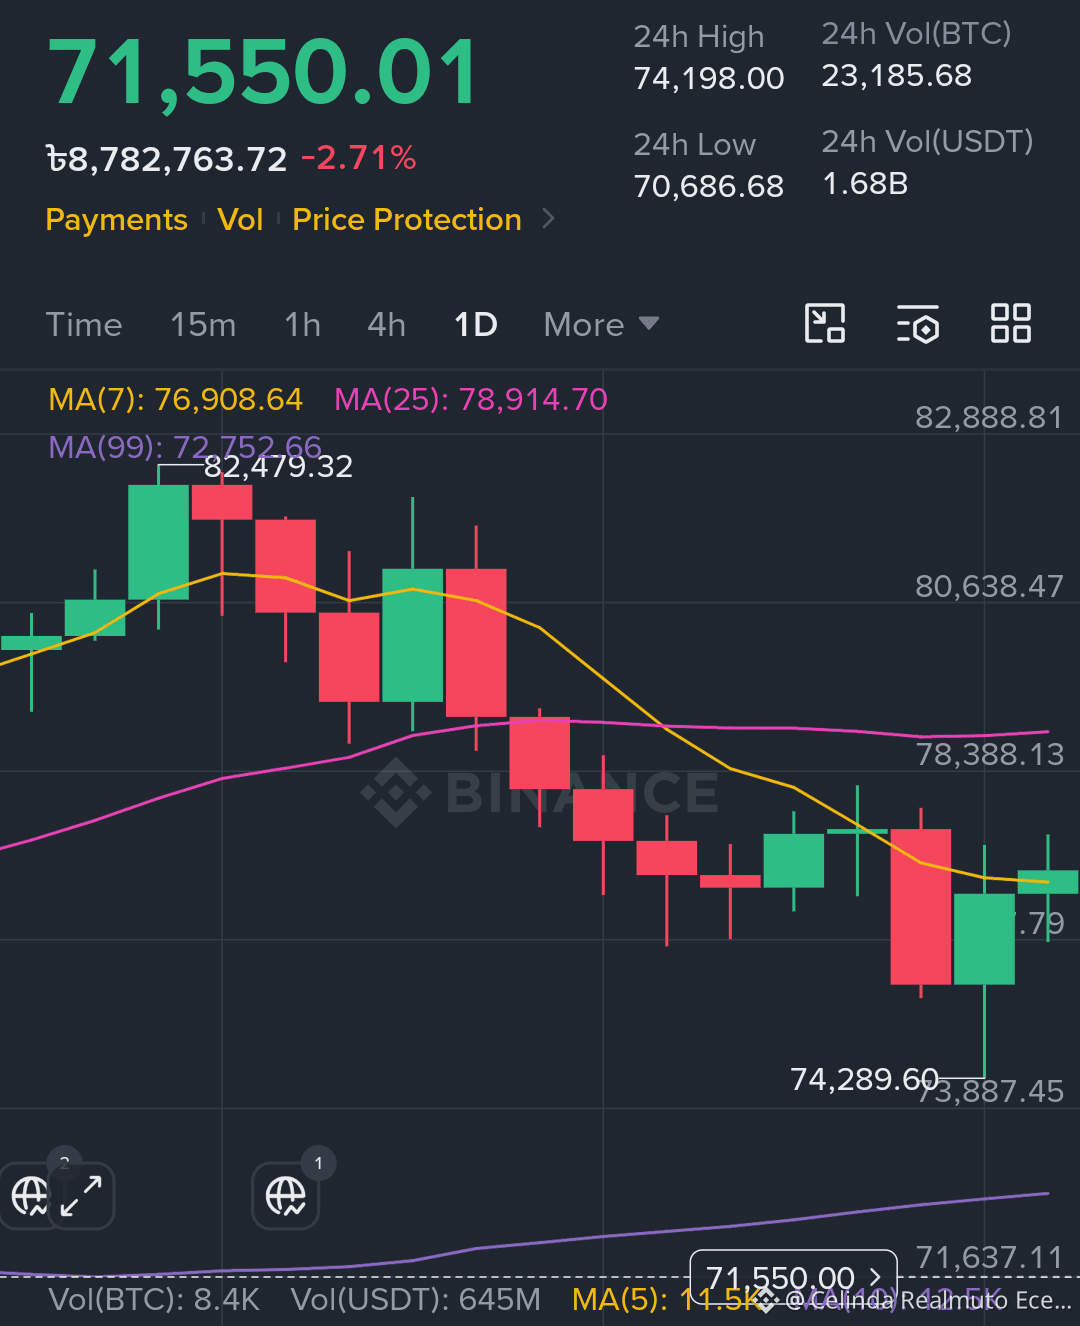1080x1326 pixels.
Task: Tap the 24h High value 74,198.00
Action: coord(709,78)
